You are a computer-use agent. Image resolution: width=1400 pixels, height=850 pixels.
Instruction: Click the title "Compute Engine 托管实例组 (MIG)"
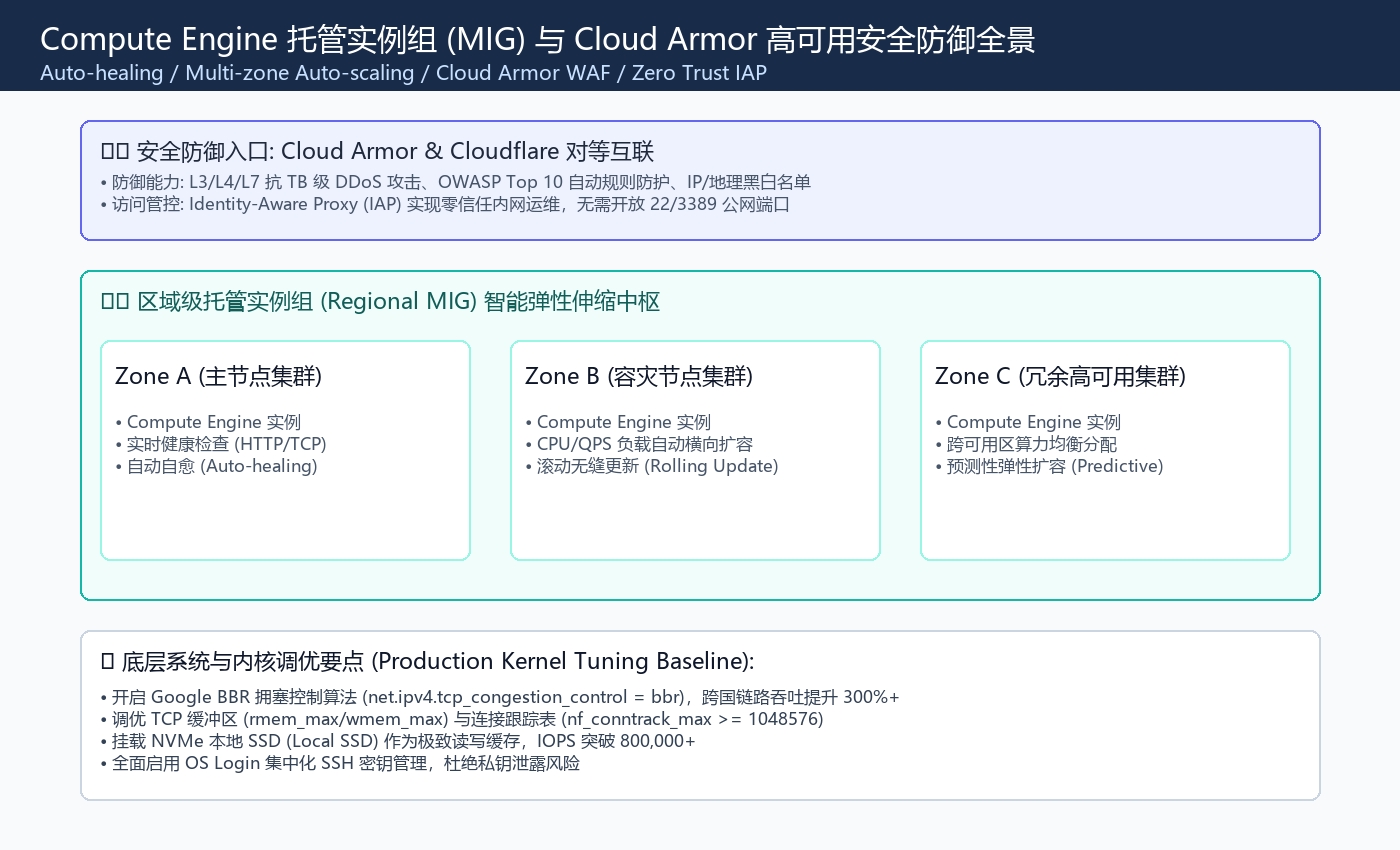click(x=538, y=39)
